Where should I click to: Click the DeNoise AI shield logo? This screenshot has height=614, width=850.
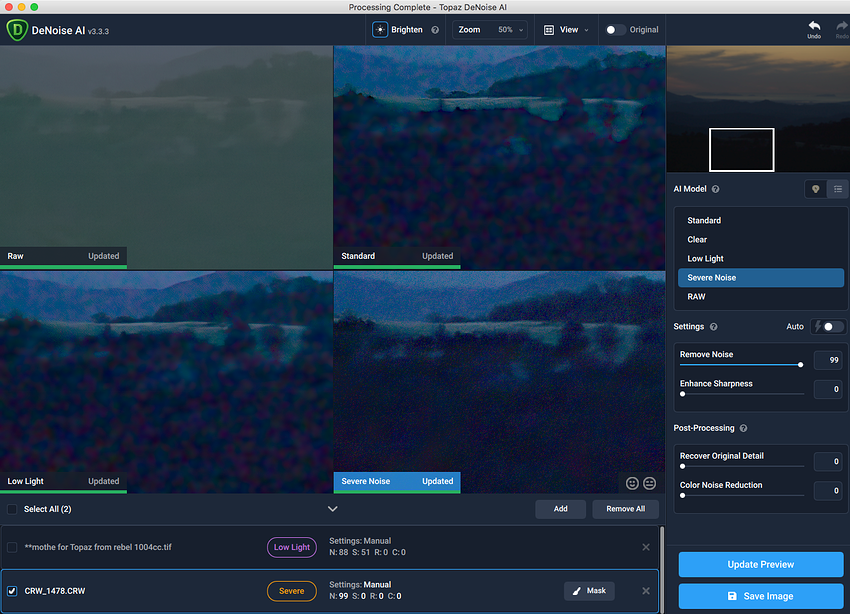pos(17,30)
